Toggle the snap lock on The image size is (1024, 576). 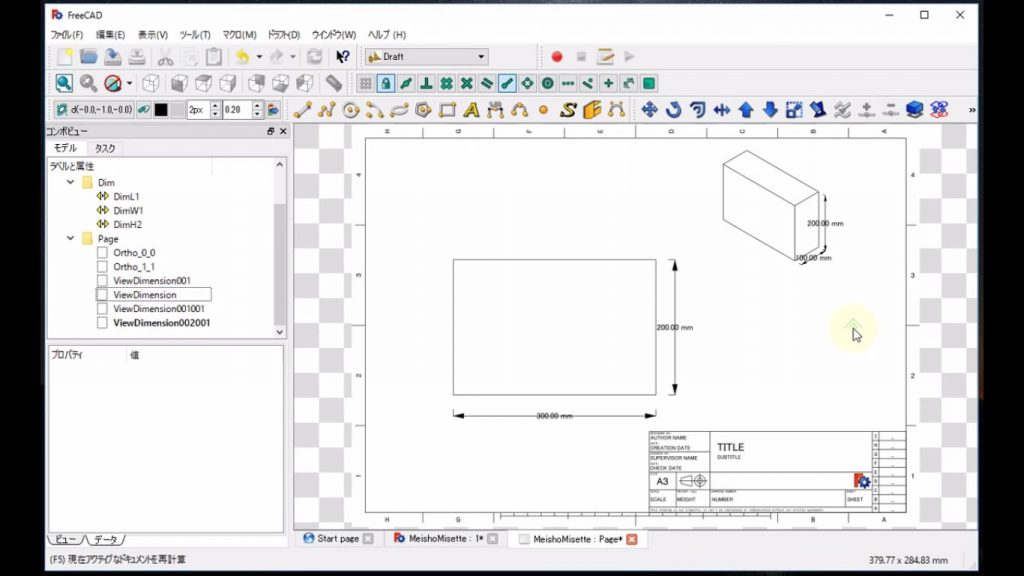388,84
